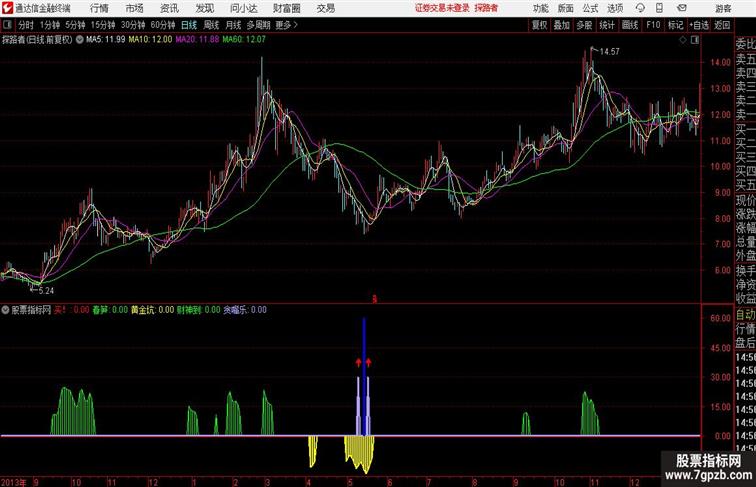Image resolution: width=756 pixels, height=487 pixels.
Task: Click the diamond icon above the chart
Action: click(683, 40)
